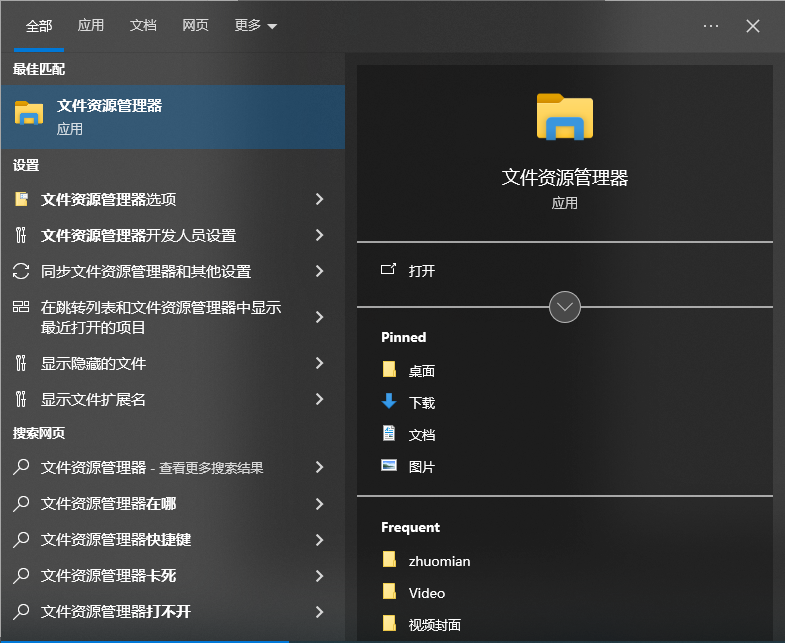Click the search icon for 文件资源管理器卡死
This screenshot has height=643, width=785.
point(21,575)
